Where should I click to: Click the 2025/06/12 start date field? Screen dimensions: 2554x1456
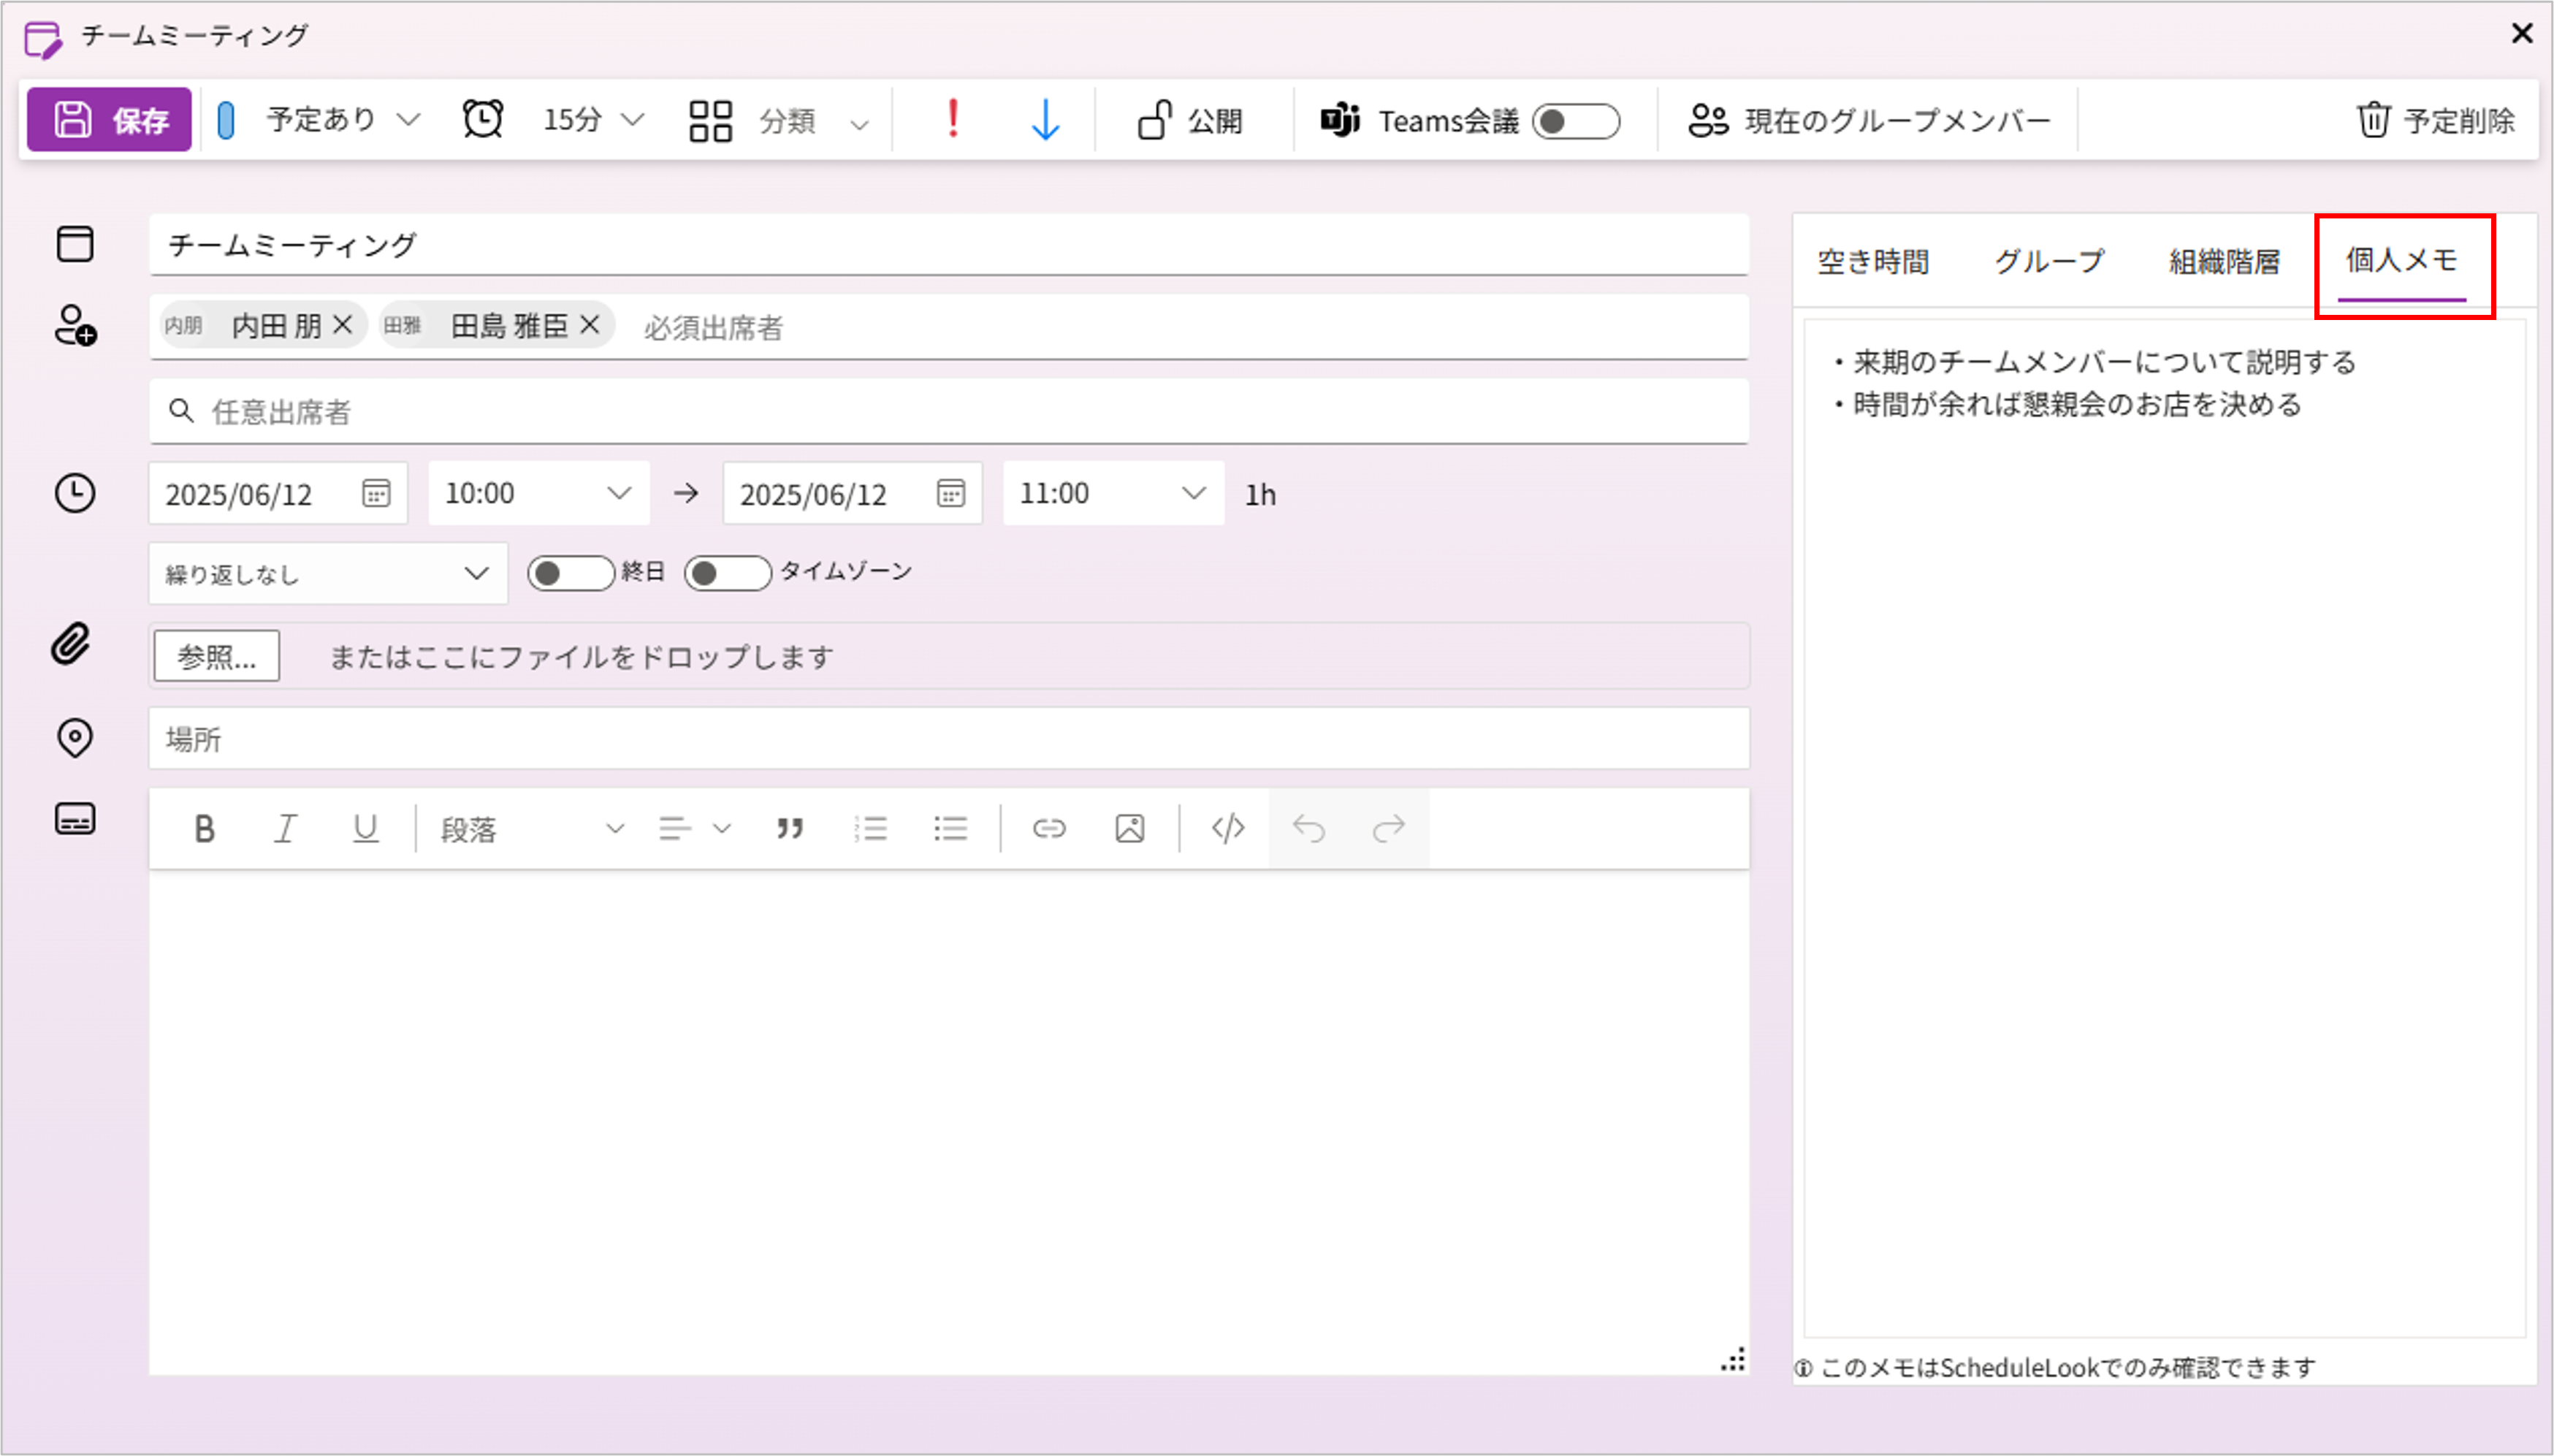point(278,493)
